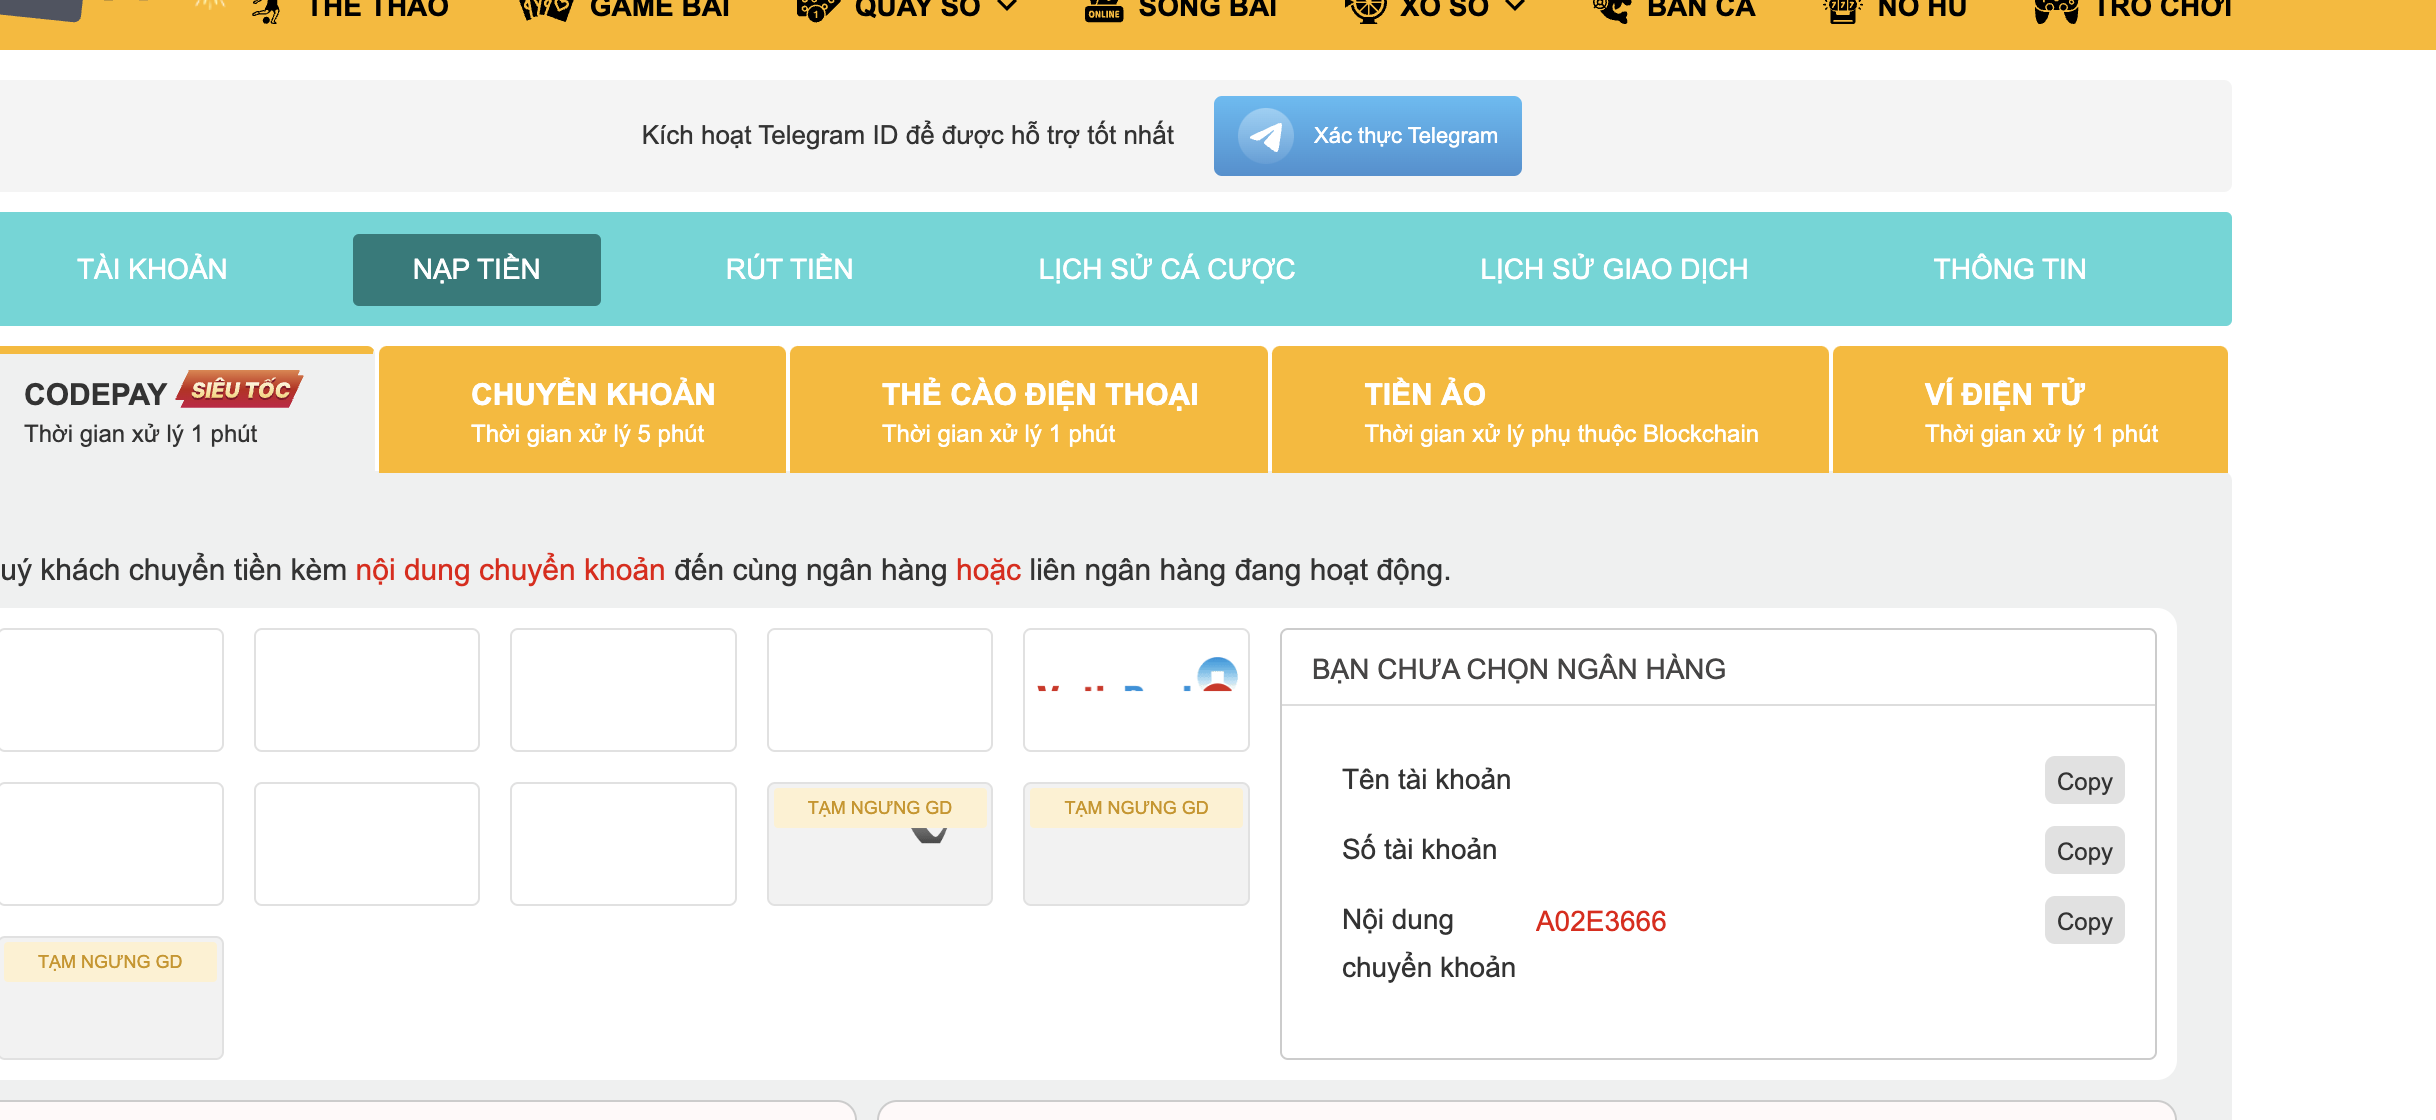This screenshot has height=1120, width=2436.
Task: Click the Số tài khoản Copy button
Action: point(2084,851)
